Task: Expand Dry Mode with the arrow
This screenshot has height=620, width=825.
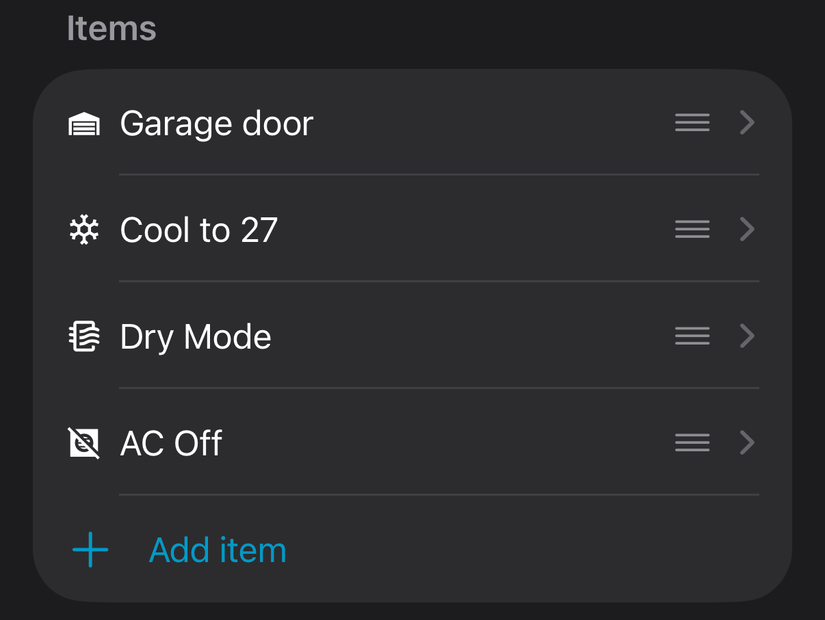Action: [x=746, y=336]
